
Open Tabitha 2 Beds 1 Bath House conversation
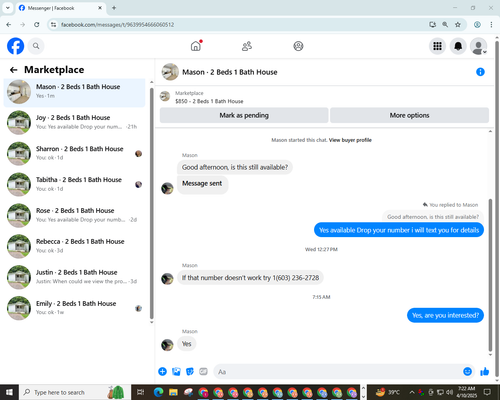click(75, 184)
